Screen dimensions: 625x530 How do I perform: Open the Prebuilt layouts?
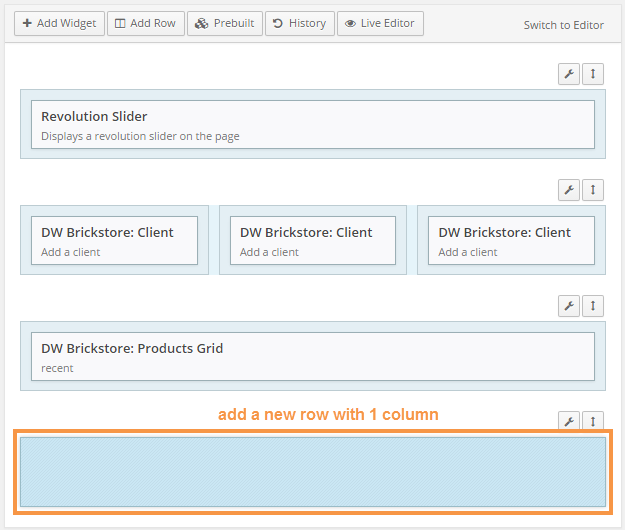point(225,24)
